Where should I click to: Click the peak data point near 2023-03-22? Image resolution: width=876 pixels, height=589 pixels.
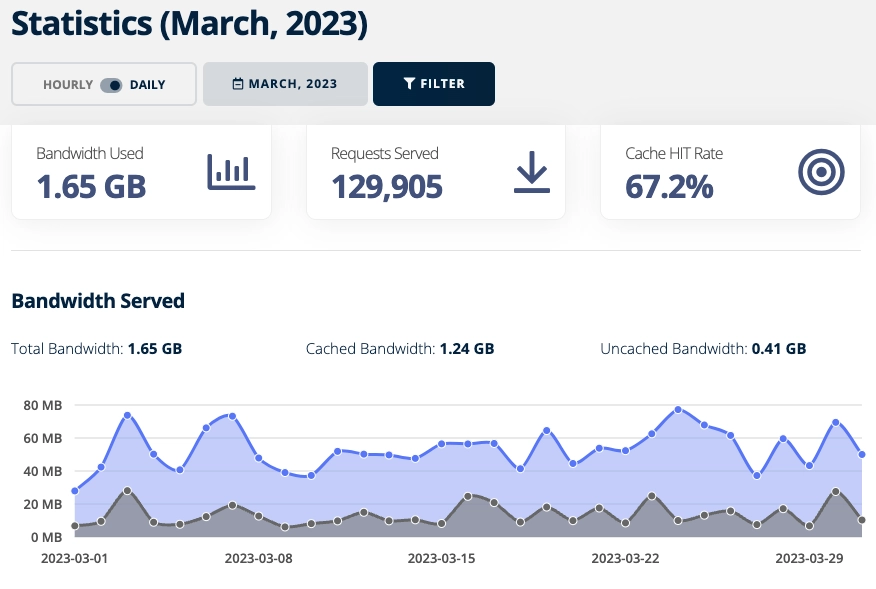pyautogui.click(x=677, y=409)
